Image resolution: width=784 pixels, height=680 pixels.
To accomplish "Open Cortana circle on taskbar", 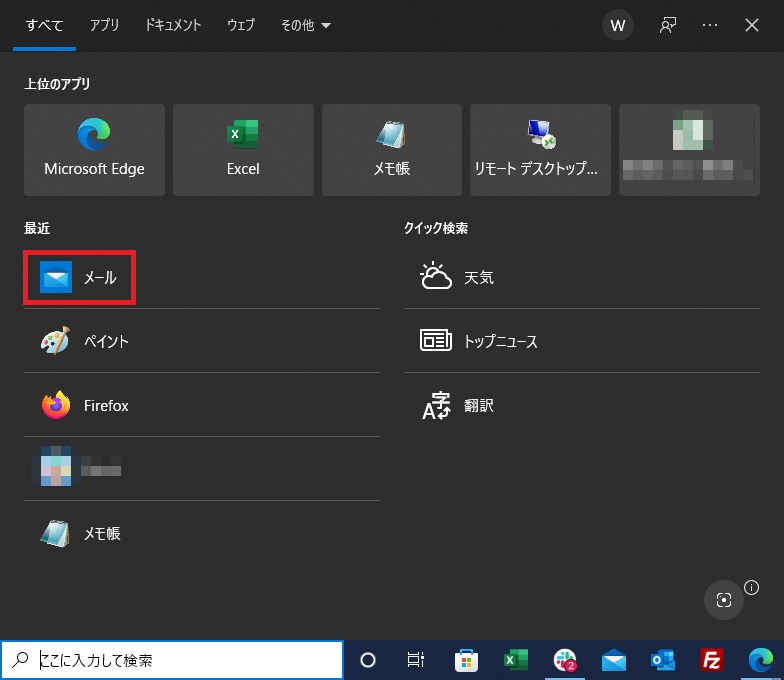I will coord(368,660).
